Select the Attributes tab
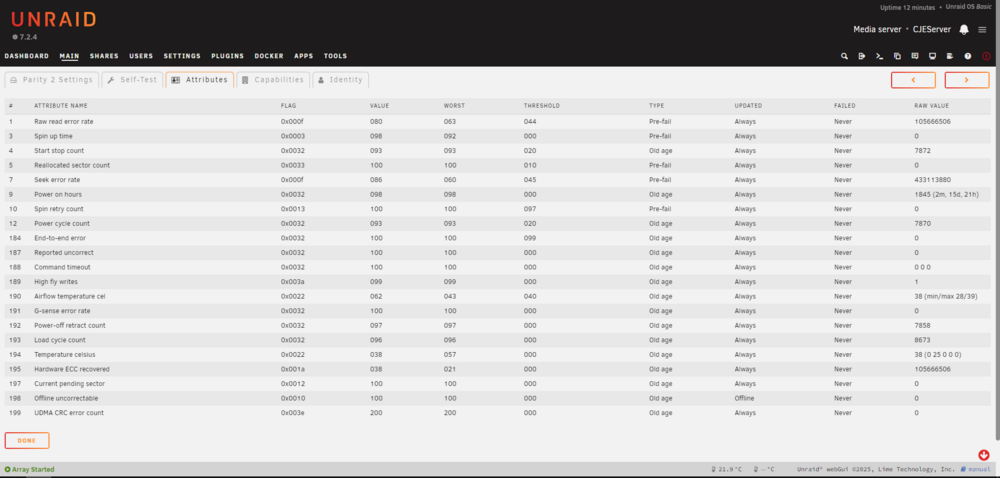Screen dimensions: 1000x478 pos(200,80)
